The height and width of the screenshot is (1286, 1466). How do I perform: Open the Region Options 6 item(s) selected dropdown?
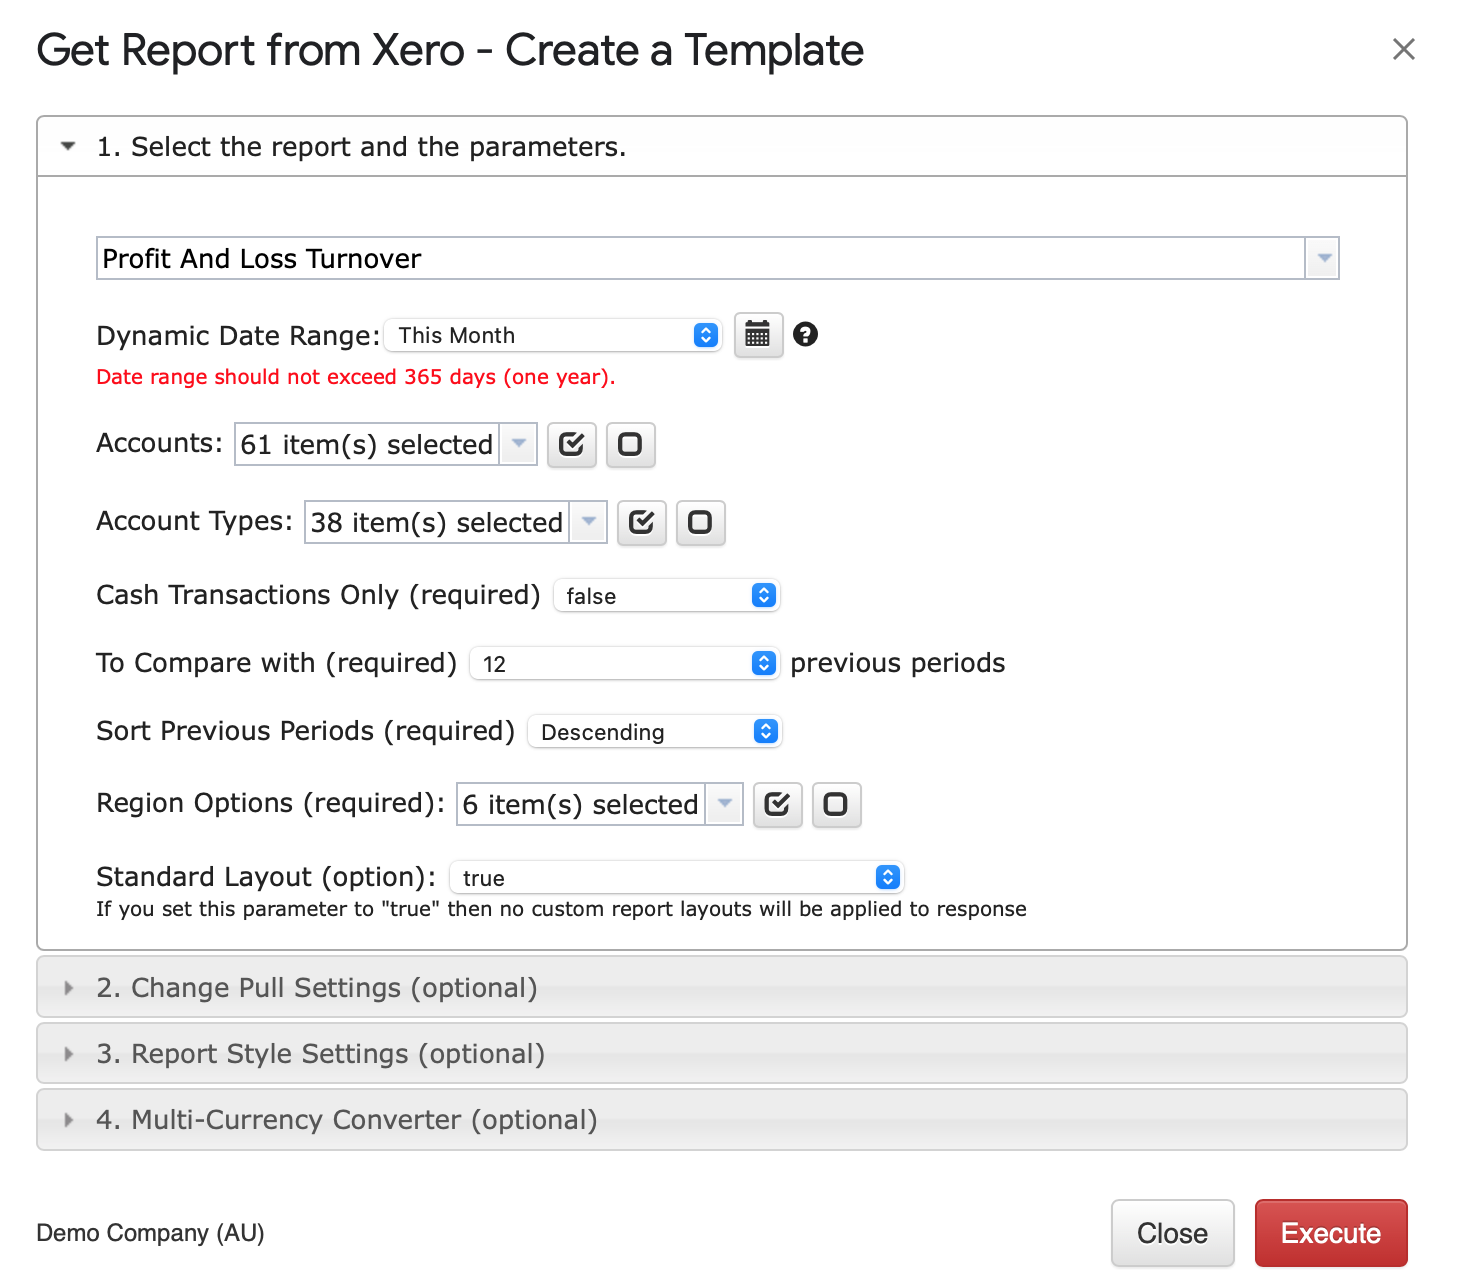point(724,804)
